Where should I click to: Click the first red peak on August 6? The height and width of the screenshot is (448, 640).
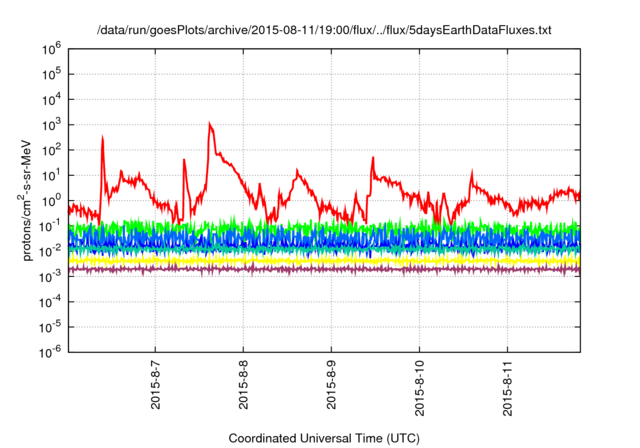[102, 139]
